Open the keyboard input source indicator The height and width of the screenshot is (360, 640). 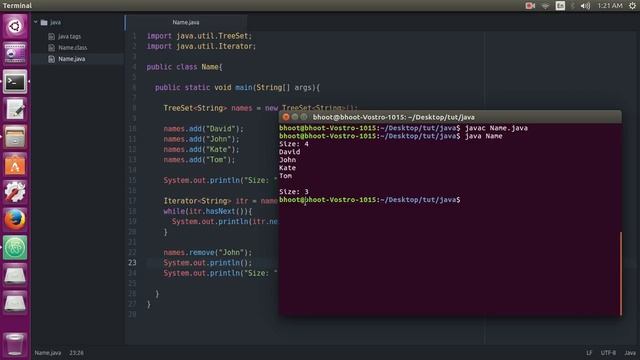coord(560,6)
